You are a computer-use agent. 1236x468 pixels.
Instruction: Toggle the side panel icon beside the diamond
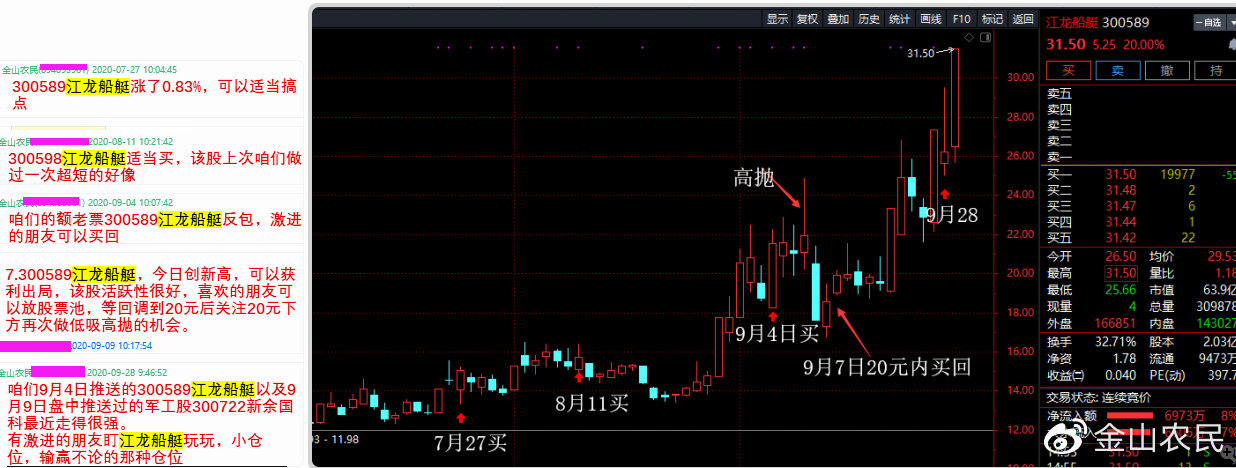[x=987, y=37]
